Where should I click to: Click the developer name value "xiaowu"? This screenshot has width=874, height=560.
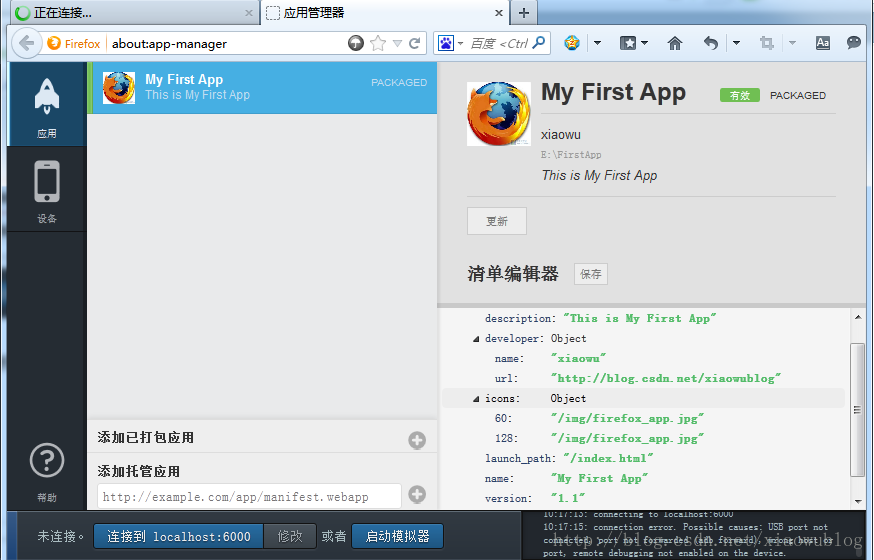pyautogui.click(x=578, y=358)
